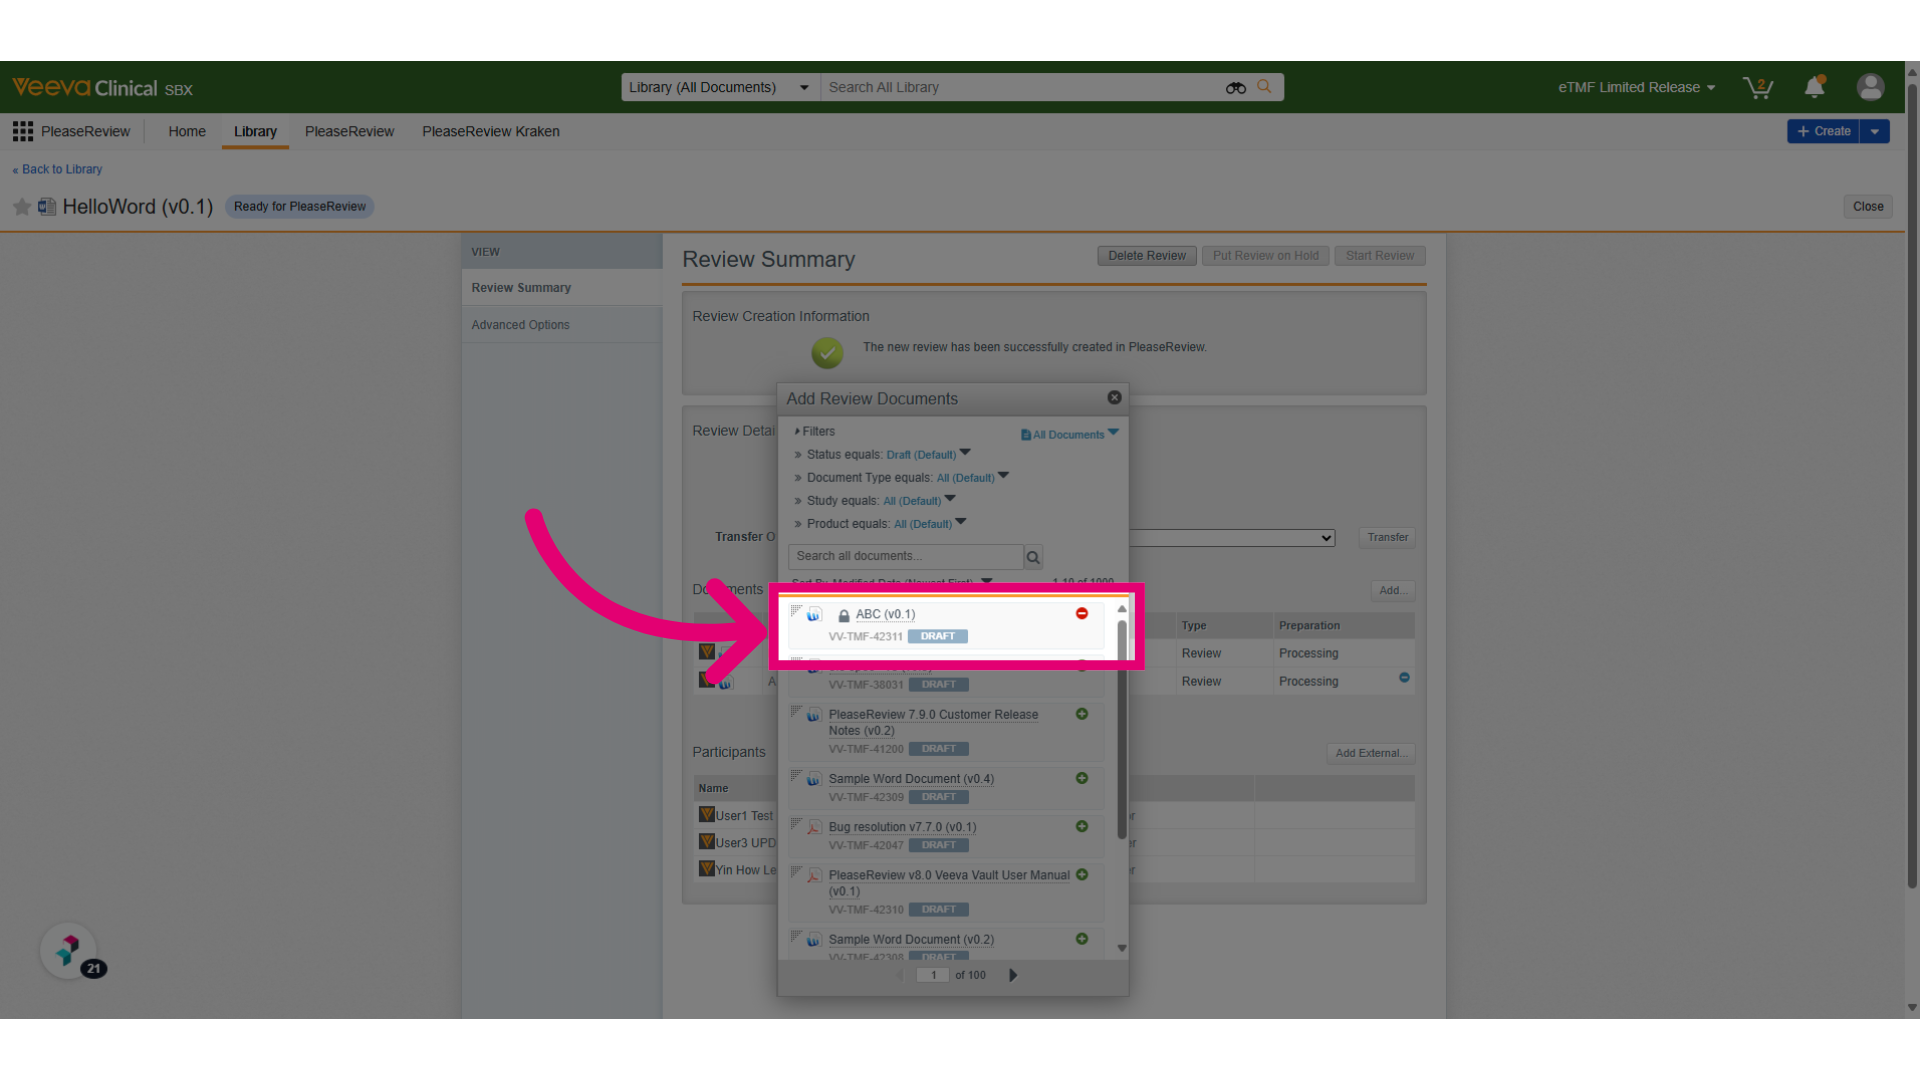Open the shopping cart icon
Screen dimensions: 1920x1080
coord(1757,88)
